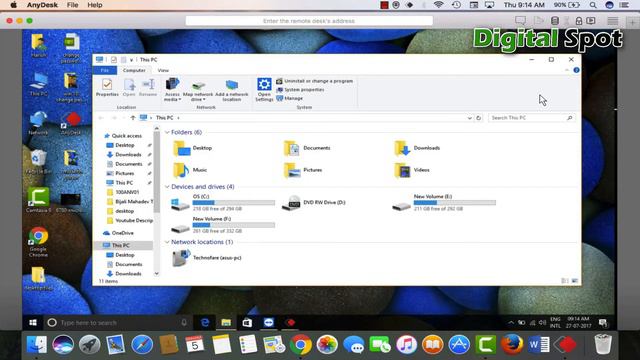Open the Windows Start button
Viewport: 640px width, 360px height.
[33, 322]
